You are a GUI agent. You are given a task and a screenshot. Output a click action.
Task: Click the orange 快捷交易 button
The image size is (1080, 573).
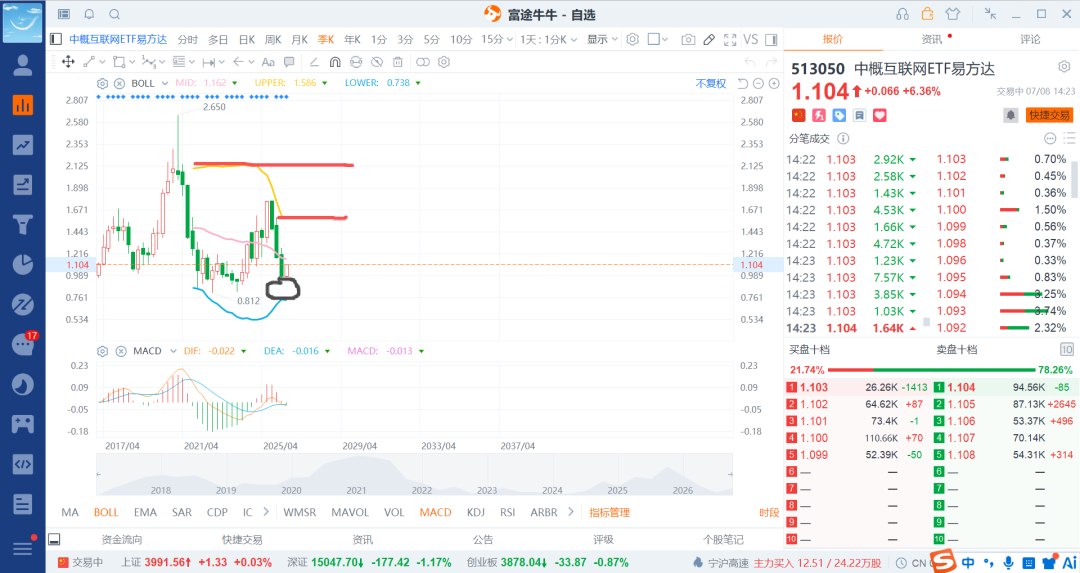point(1050,115)
